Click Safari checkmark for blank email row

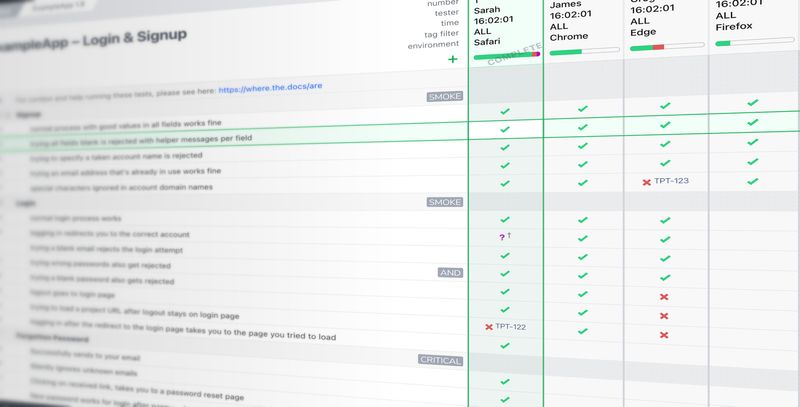pyautogui.click(x=505, y=255)
